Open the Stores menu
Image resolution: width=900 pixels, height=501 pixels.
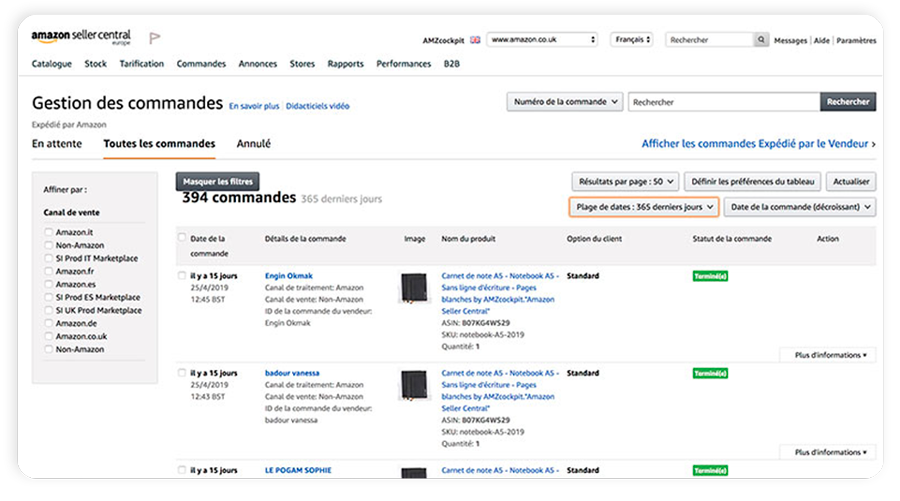302,64
